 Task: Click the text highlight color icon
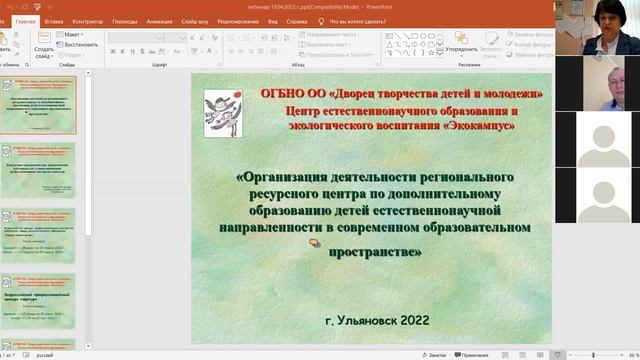(195, 51)
